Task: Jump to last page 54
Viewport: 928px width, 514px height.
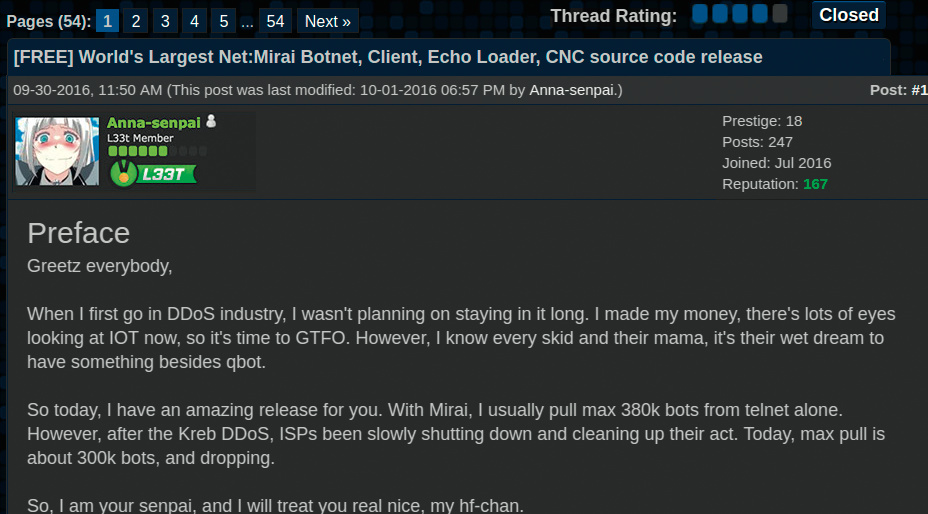Action: click(x=275, y=21)
